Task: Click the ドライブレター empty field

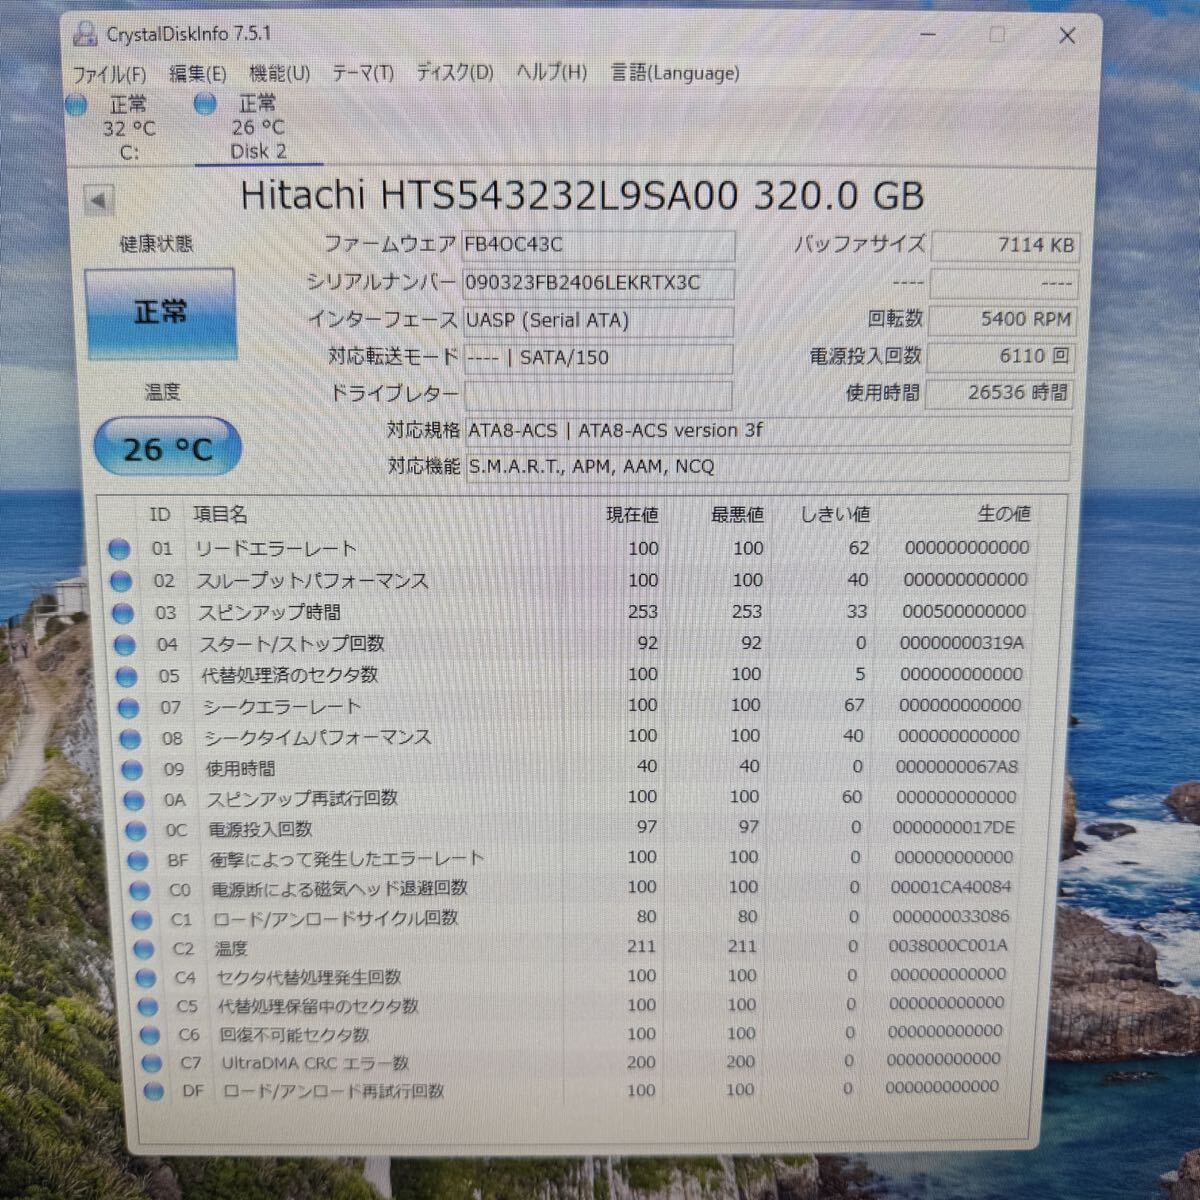Action: click(x=598, y=394)
